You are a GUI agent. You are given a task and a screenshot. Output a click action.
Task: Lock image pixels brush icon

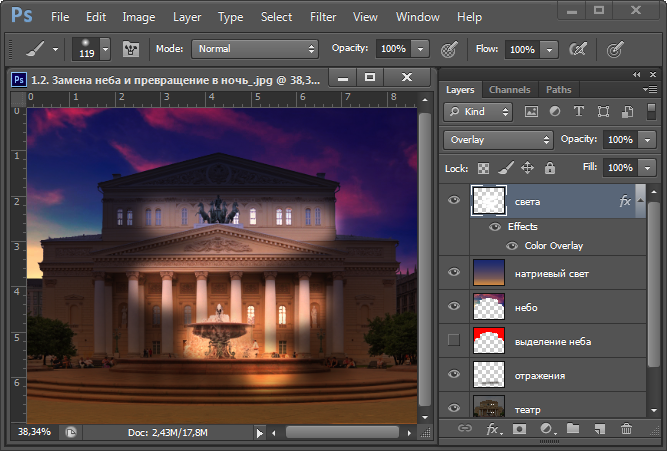point(506,168)
